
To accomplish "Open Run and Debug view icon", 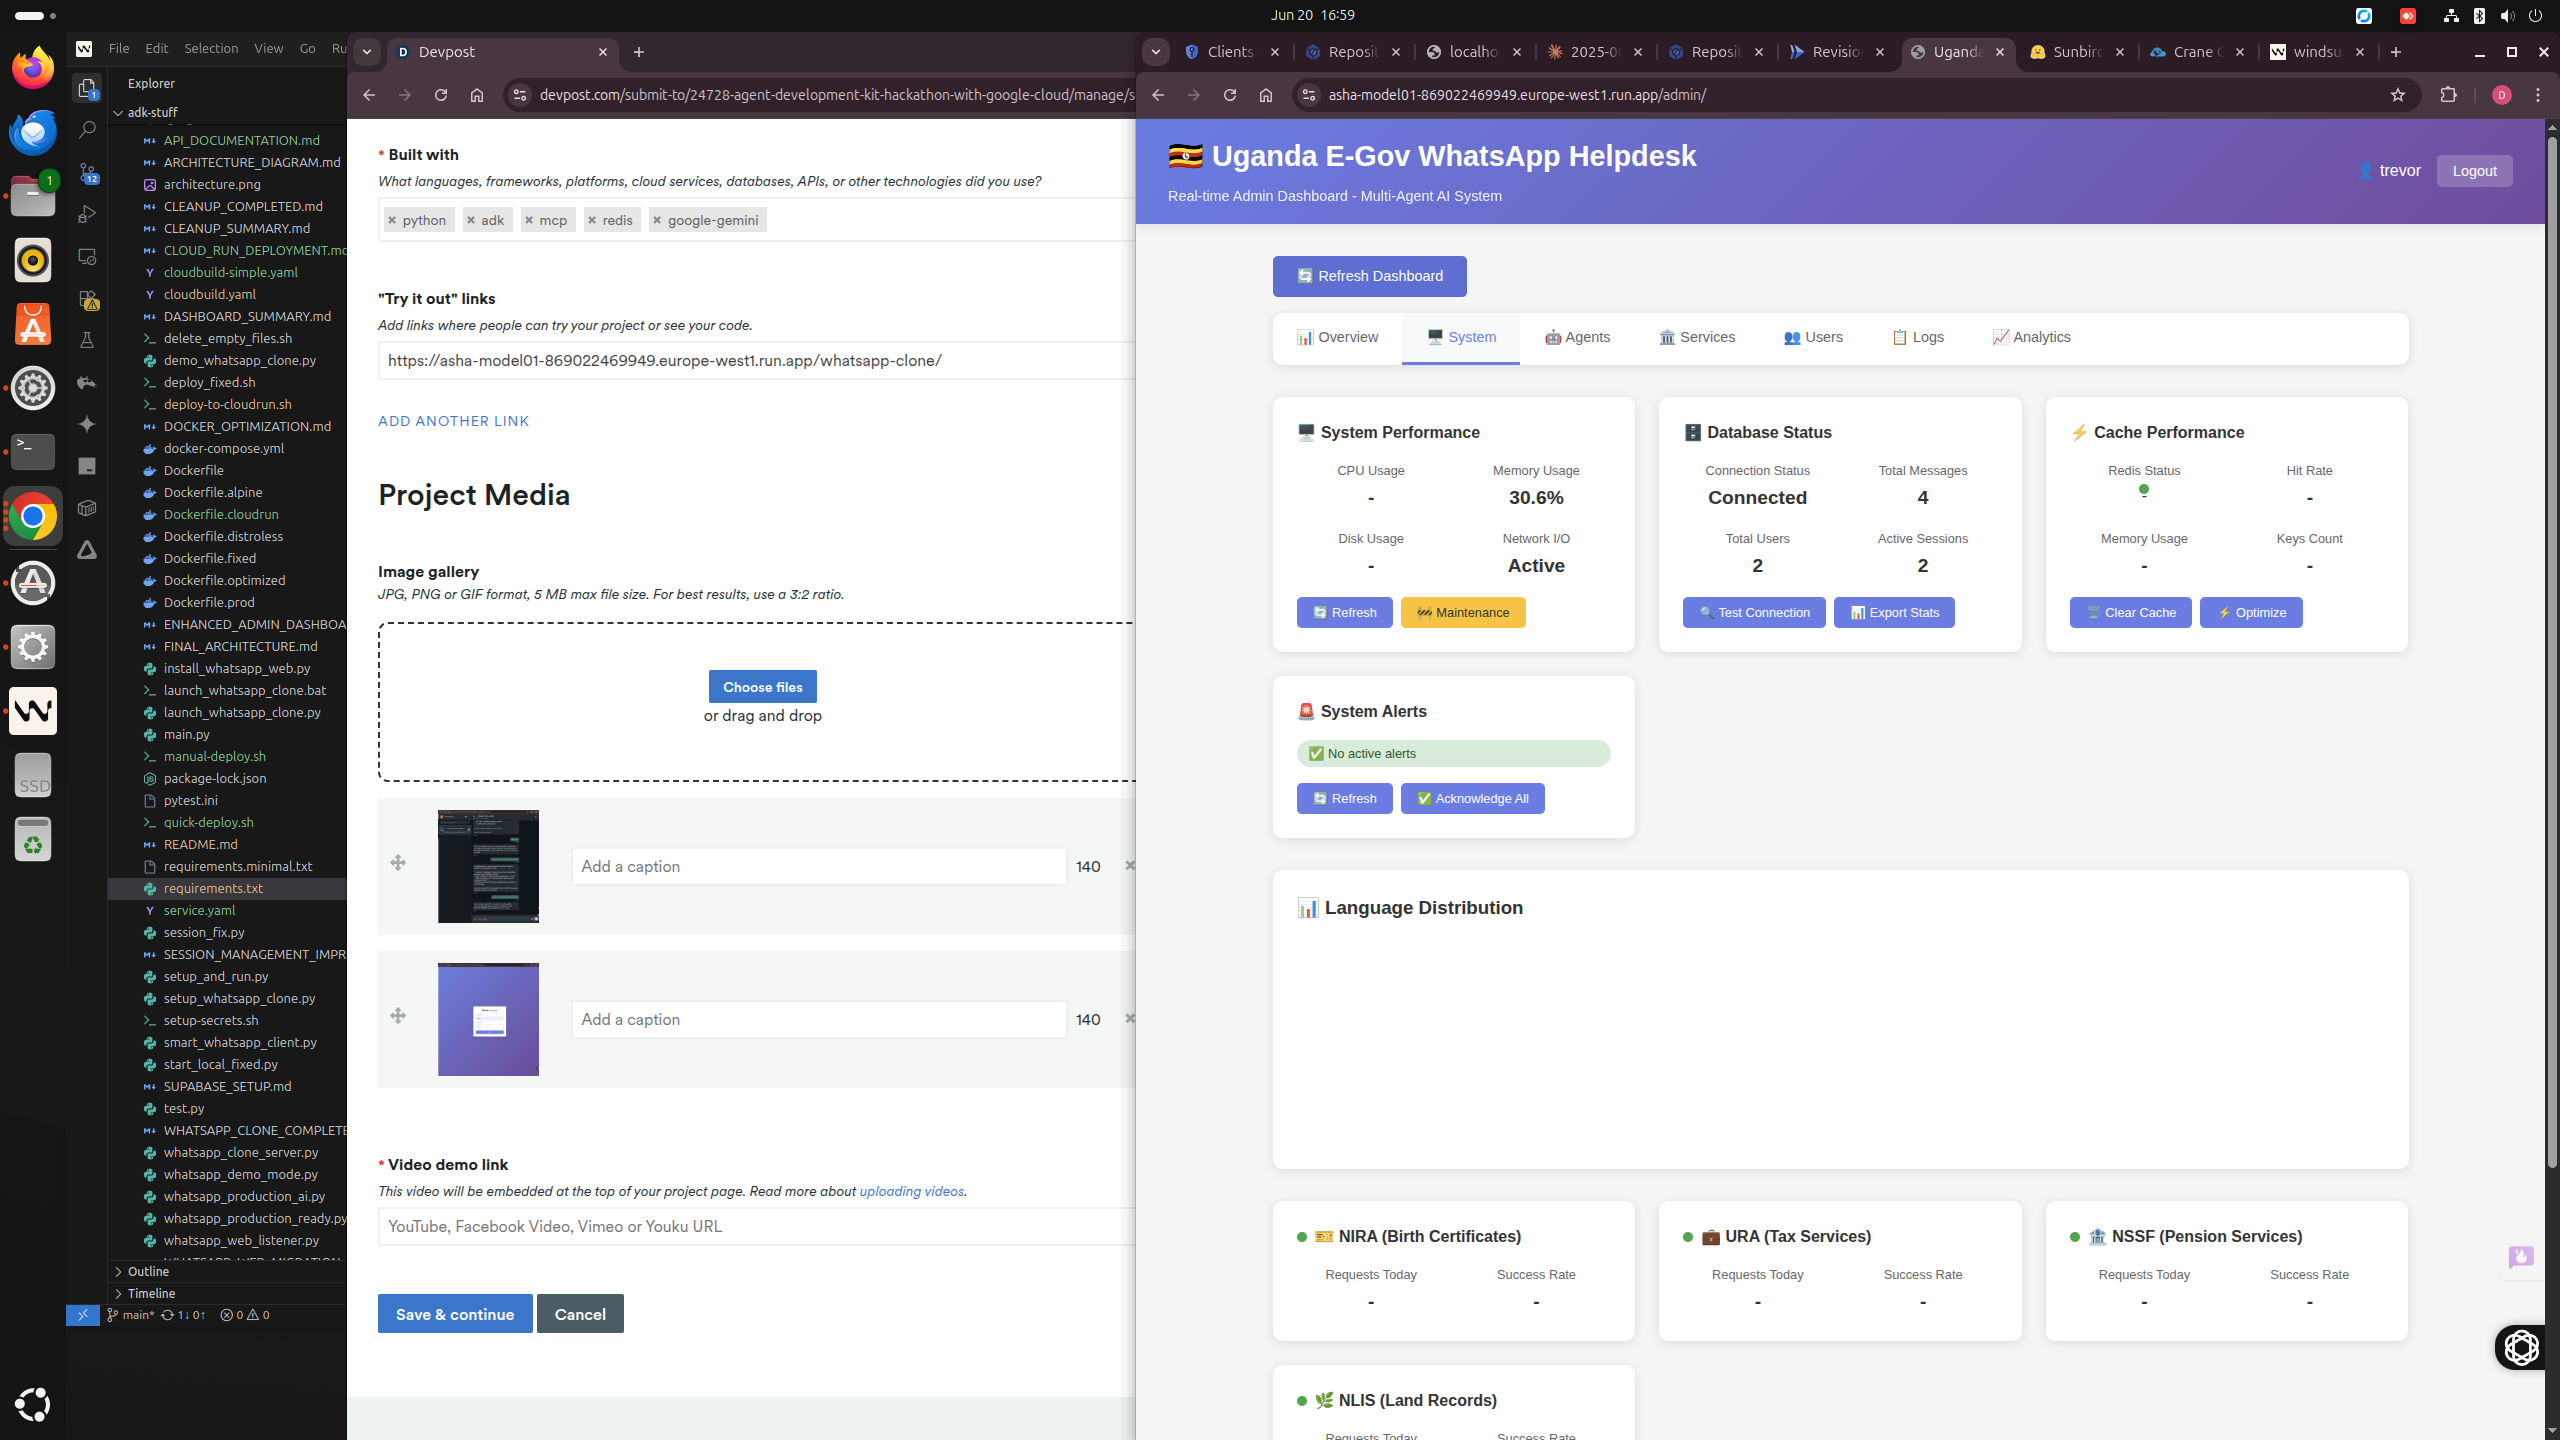I will click(87, 215).
